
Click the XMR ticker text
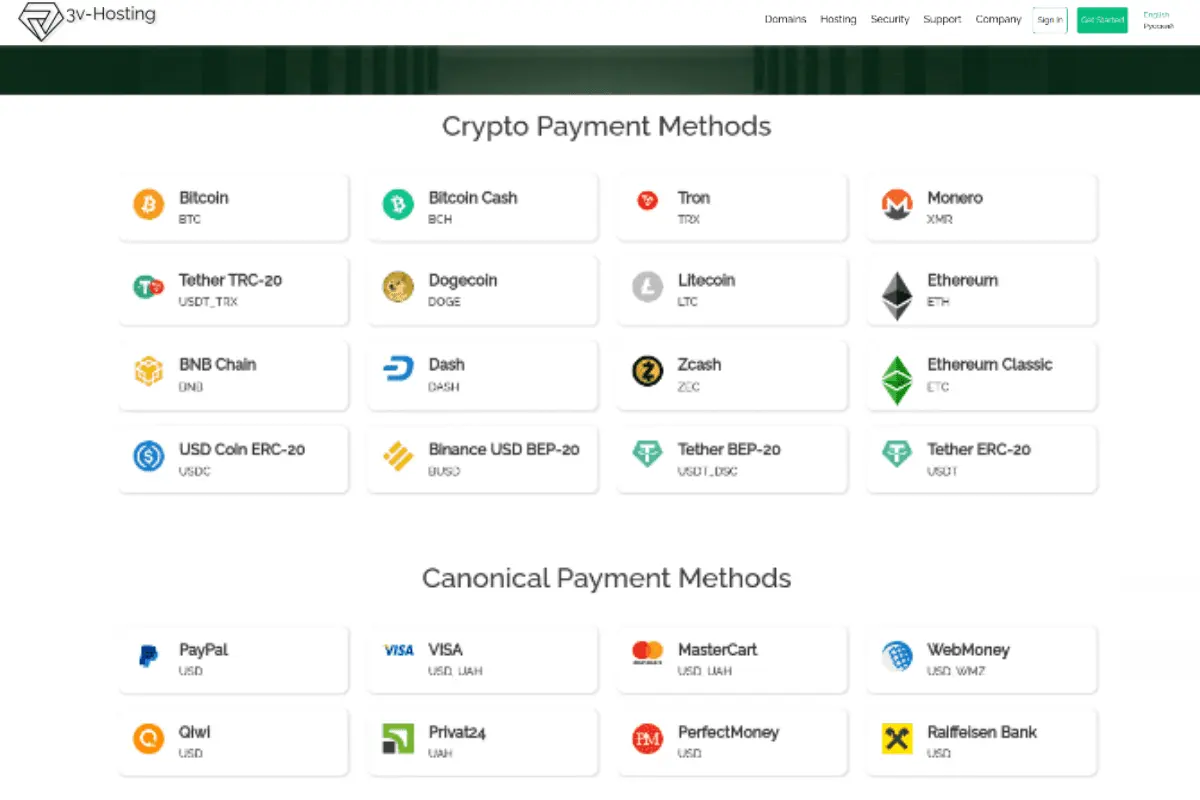click(939, 219)
